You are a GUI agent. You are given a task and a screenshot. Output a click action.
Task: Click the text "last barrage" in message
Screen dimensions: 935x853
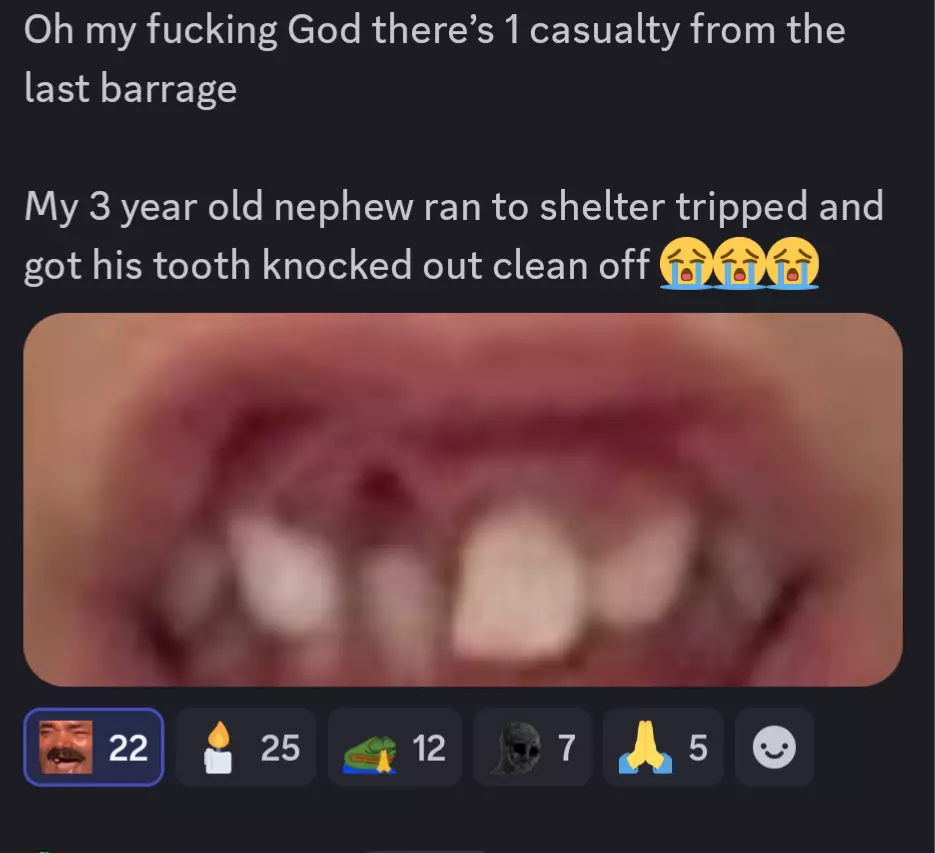(131, 88)
